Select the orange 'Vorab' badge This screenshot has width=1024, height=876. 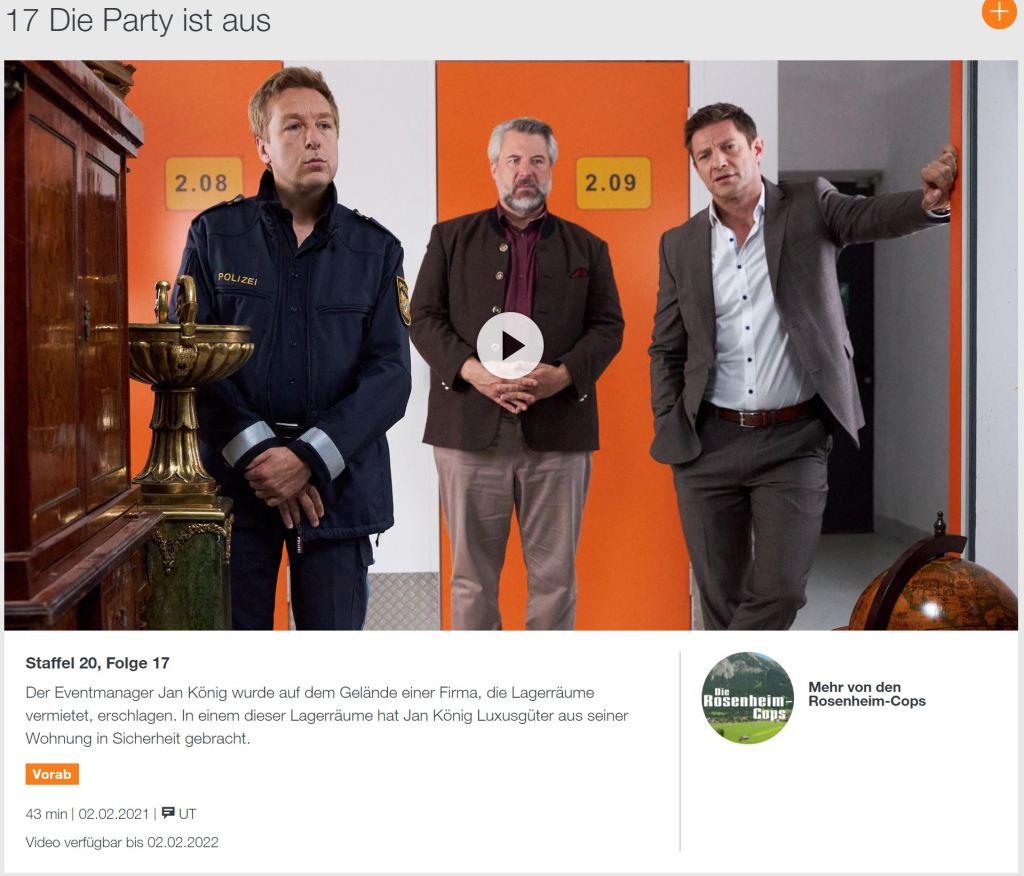(52, 774)
